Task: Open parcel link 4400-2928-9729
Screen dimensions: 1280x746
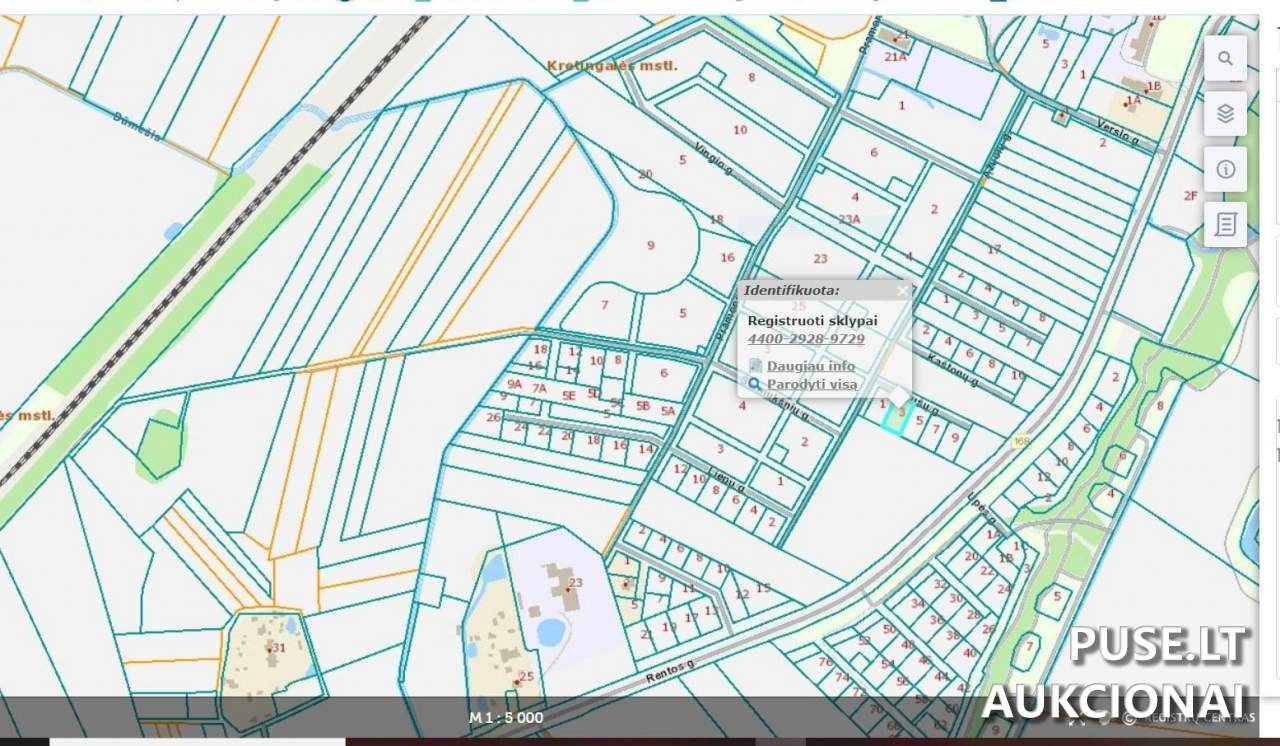Action: click(806, 339)
